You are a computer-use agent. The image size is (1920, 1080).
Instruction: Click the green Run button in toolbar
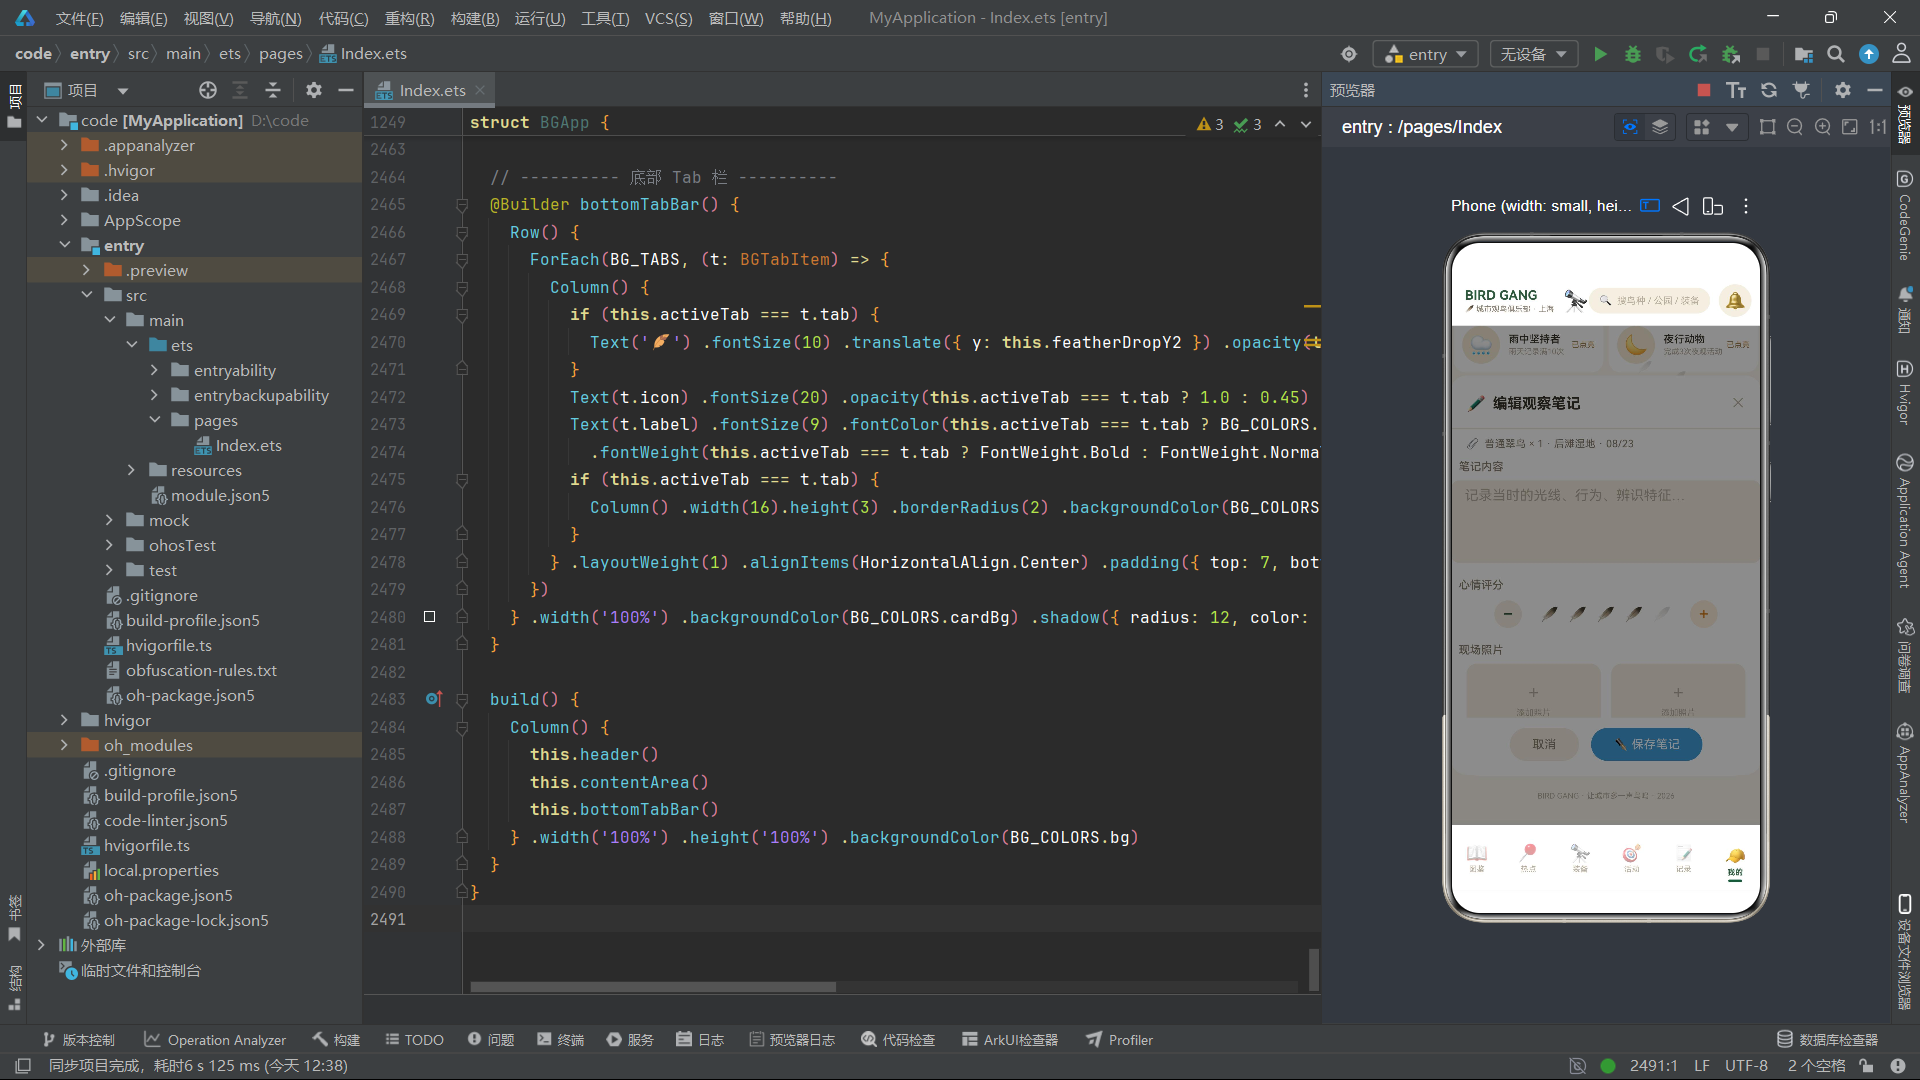point(1600,54)
